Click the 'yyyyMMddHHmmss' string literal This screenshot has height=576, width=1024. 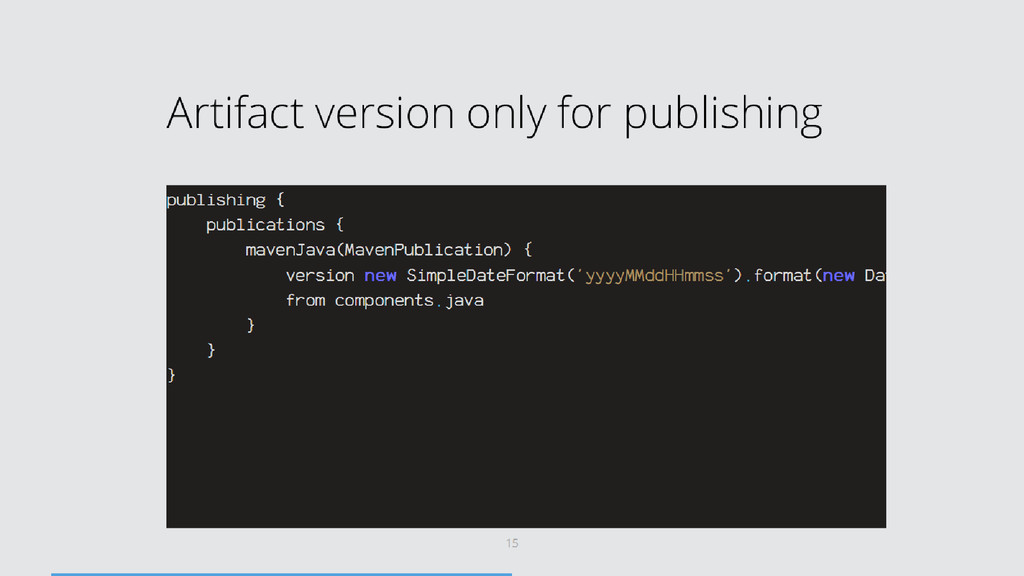(x=654, y=276)
